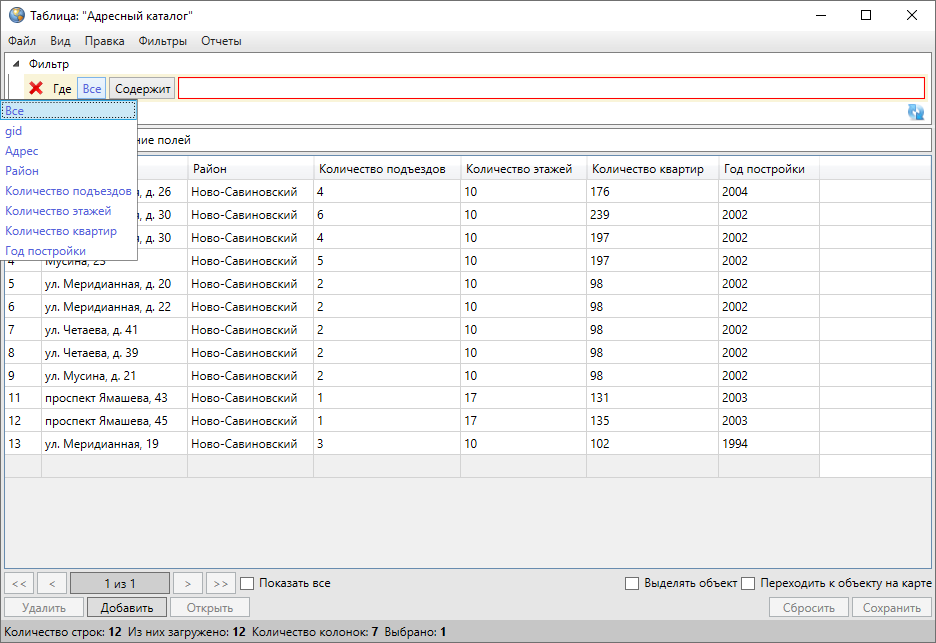Click the blue refresh icon
936x643 pixels.
point(915,112)
